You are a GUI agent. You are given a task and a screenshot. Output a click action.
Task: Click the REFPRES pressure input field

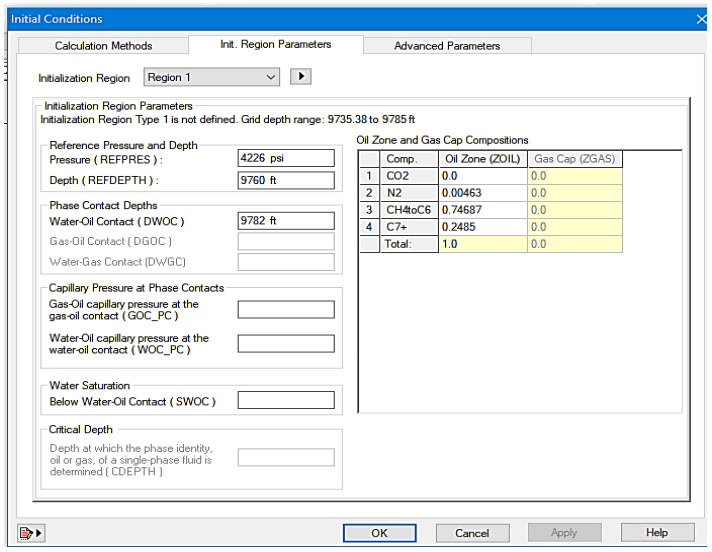click(x=285, y=158)
